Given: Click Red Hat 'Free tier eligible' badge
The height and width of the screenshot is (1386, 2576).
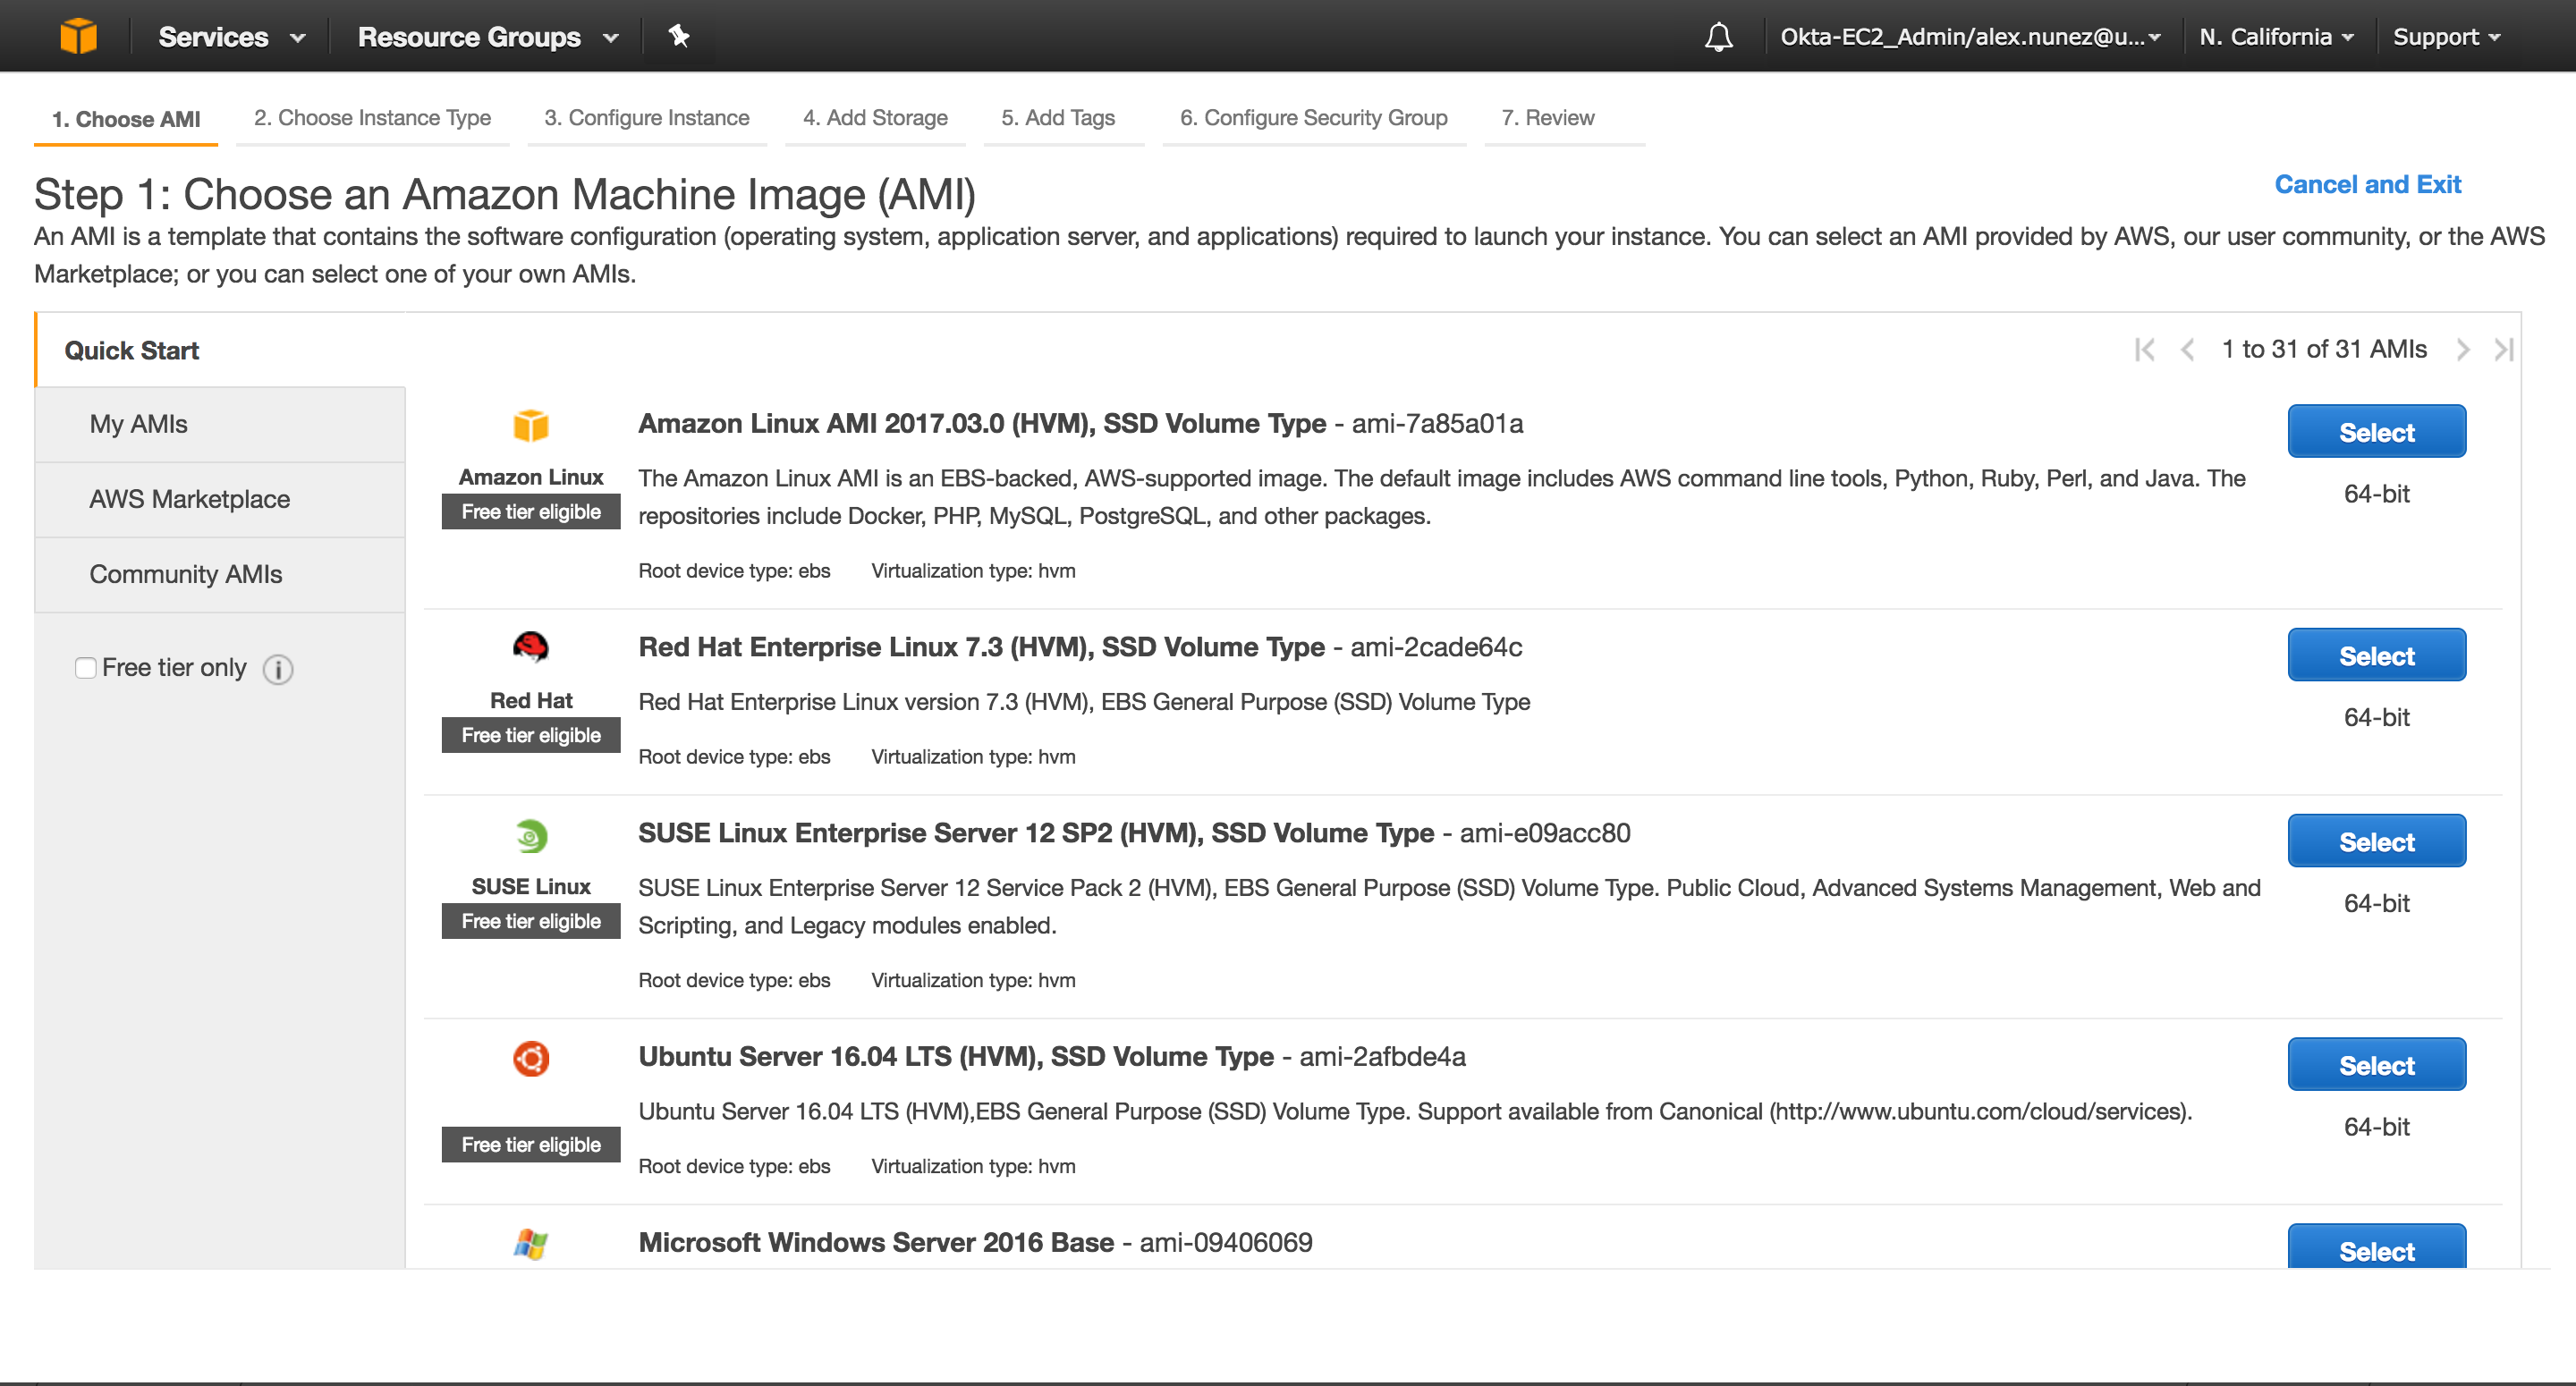Looking at the screenshot, I should pyautogui.click(x=531, y=735).
